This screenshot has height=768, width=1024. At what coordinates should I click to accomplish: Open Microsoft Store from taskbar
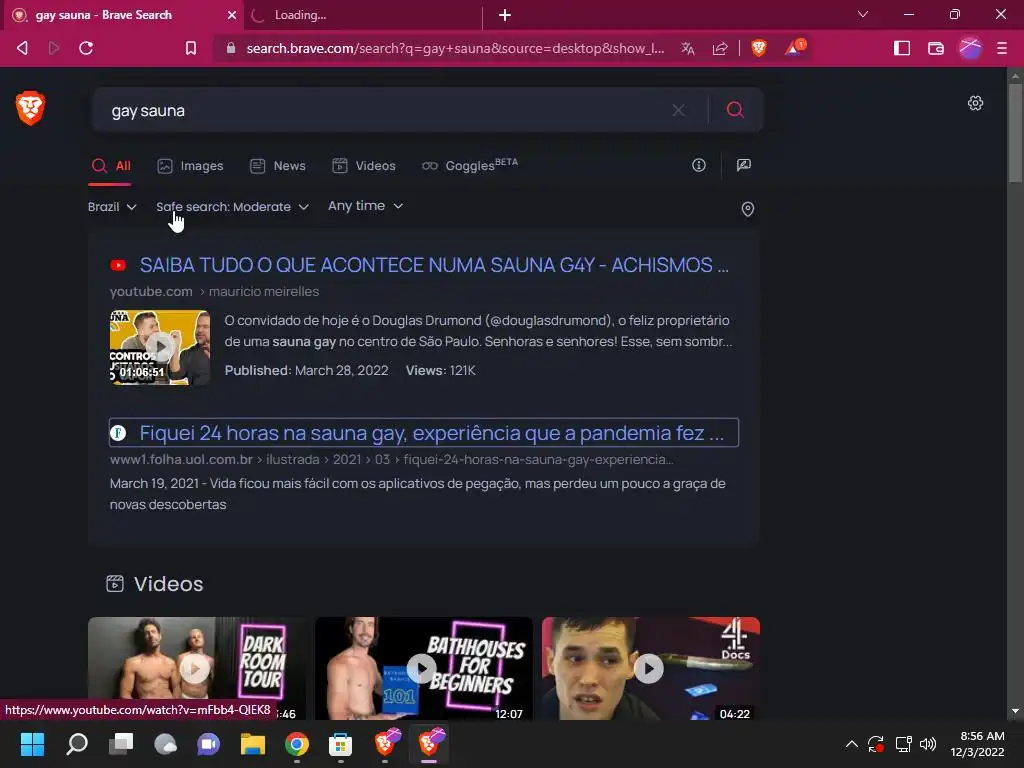click(x=340, y=744)
